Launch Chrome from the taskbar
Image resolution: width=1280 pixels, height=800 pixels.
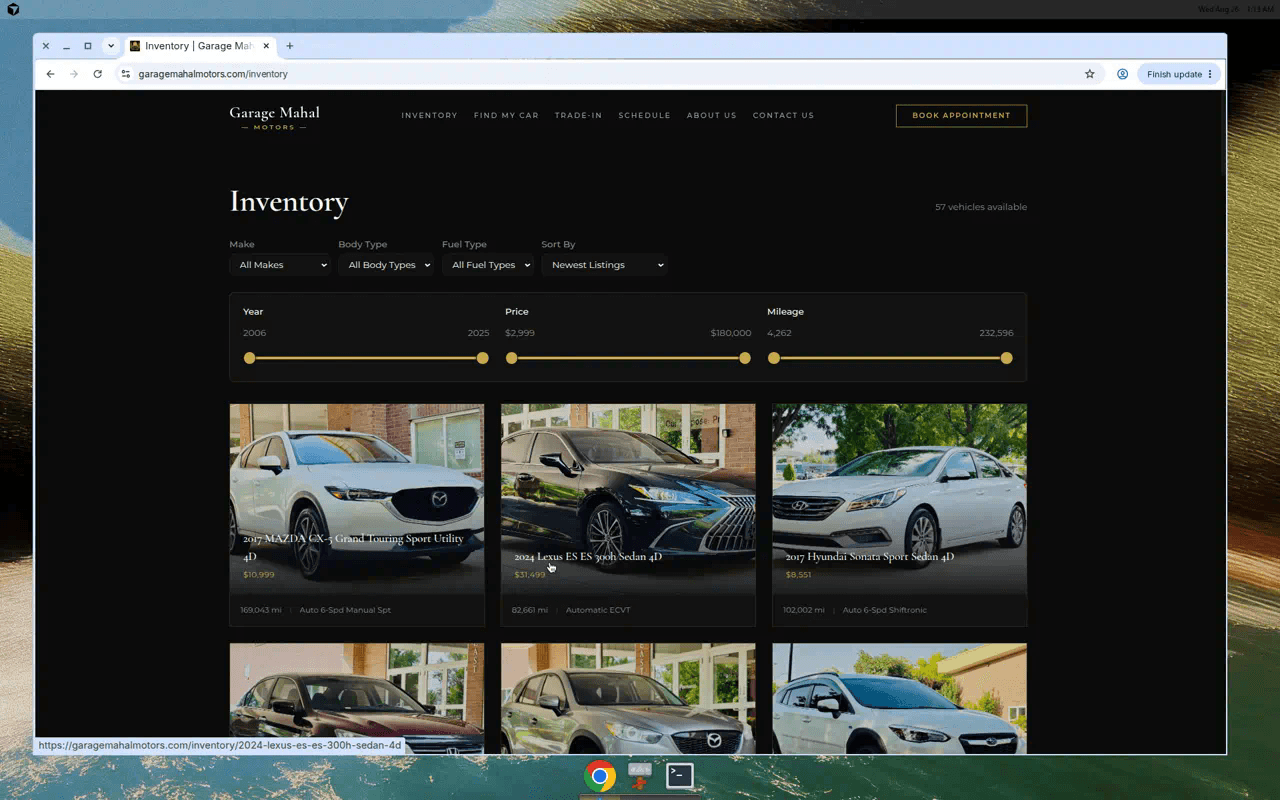600,776
